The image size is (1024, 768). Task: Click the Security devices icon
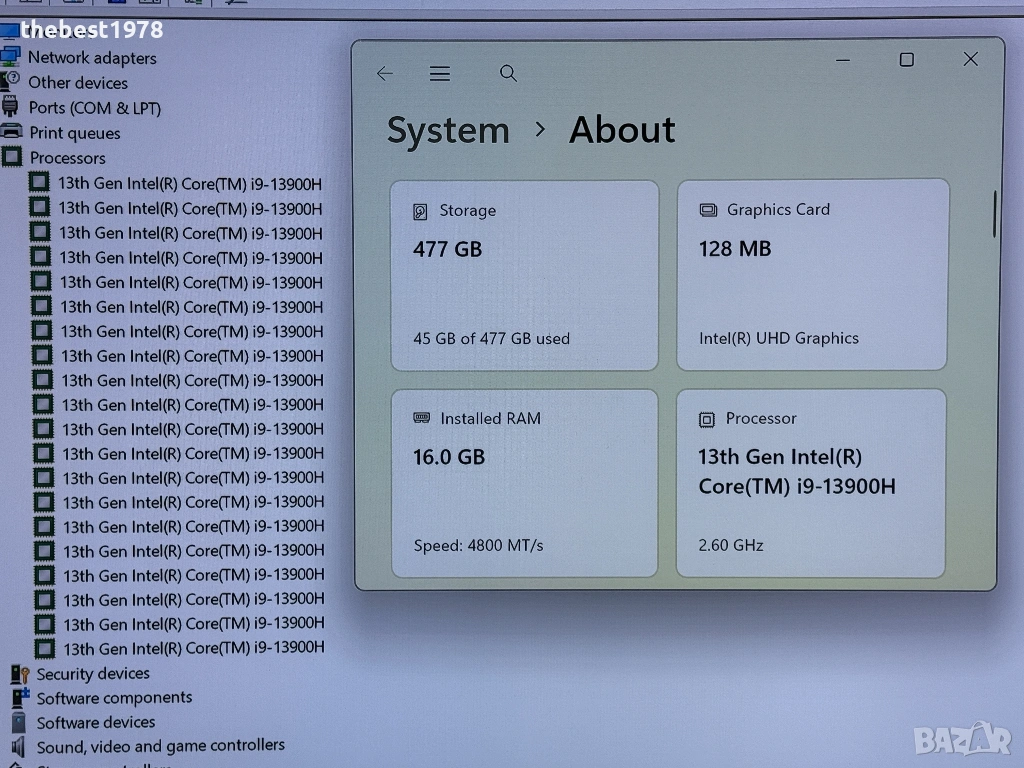pyautogui.click(x=19, y=674)
